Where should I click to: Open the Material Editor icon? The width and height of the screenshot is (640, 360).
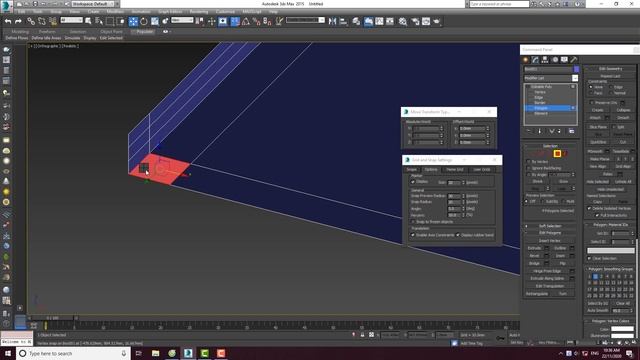pos(403,21)
